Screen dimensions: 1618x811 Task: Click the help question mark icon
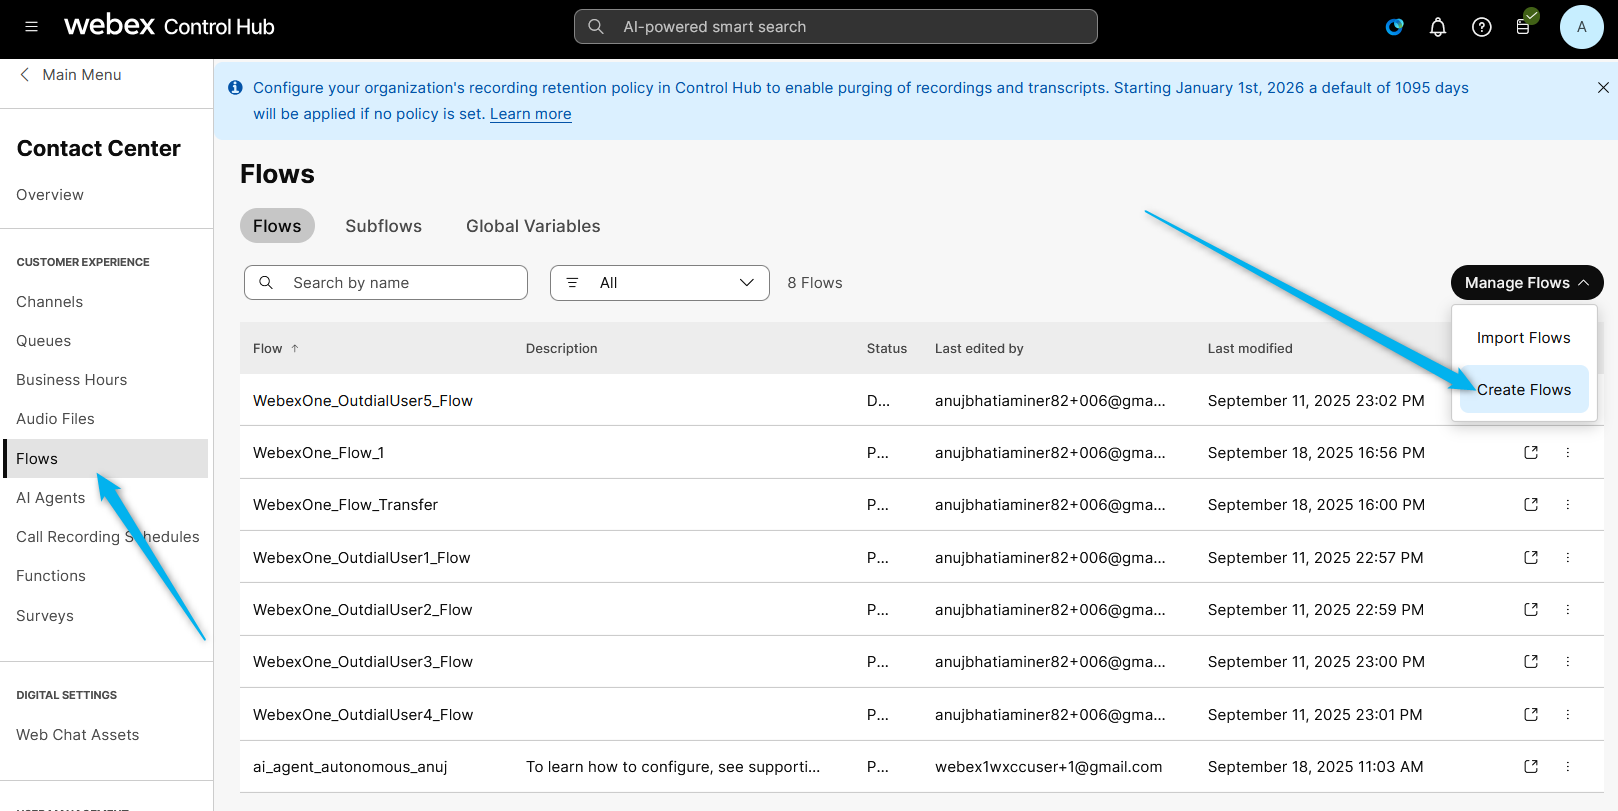[1481, 27]
